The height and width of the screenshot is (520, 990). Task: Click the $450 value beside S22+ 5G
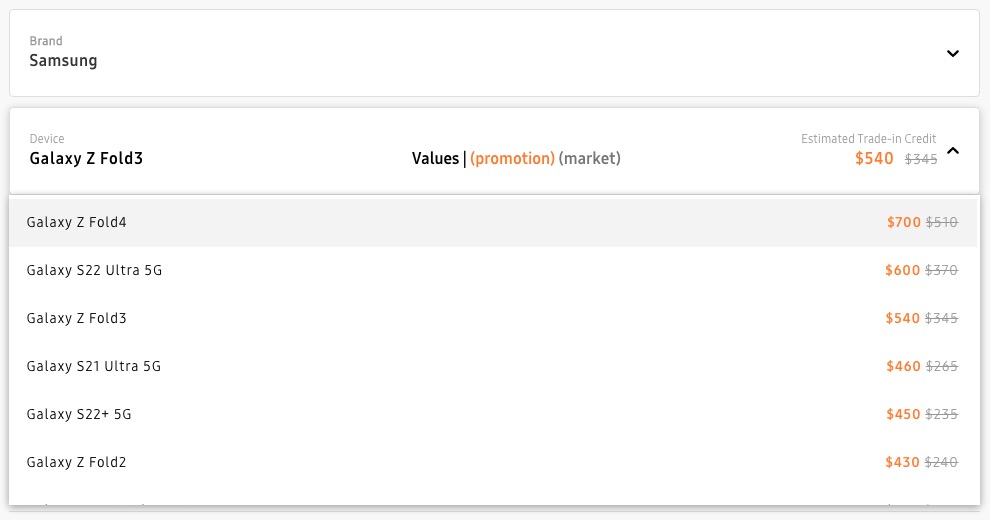pos(903,414)
